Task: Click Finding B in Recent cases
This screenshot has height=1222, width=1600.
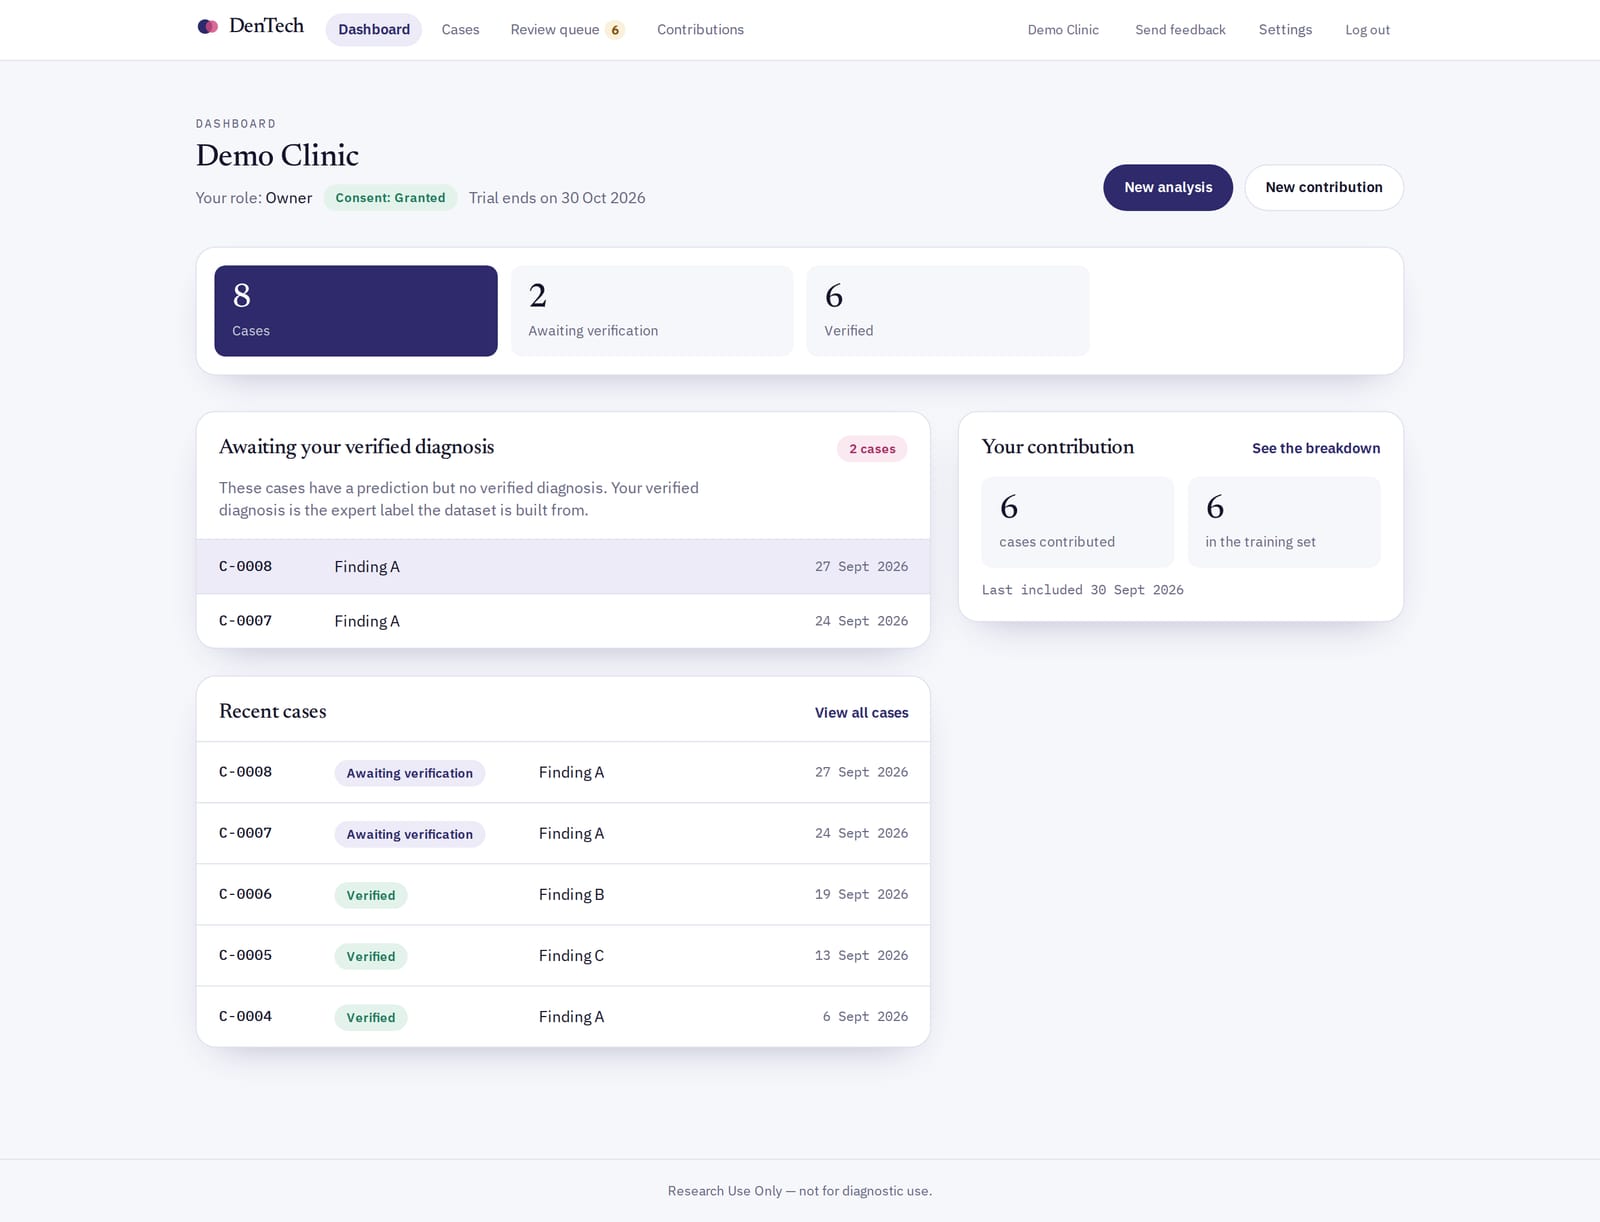Action: (x=571, y=895)
